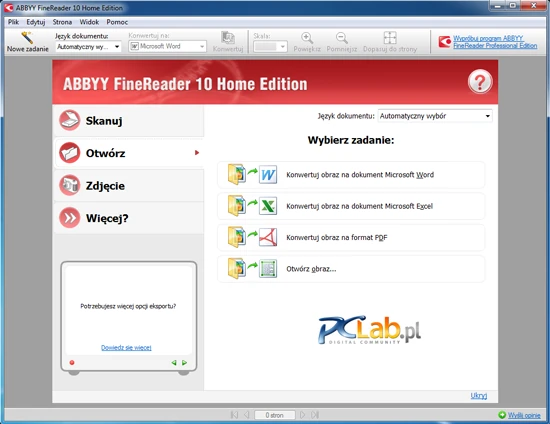This screenshot has width=550, height=424.
Task: Open the Widok menu
Action: (89, 22)
